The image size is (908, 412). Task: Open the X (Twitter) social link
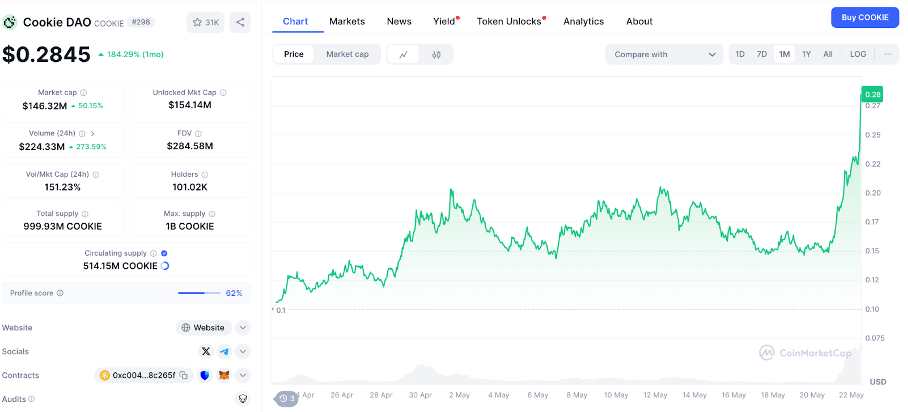(x=206, y=351)
